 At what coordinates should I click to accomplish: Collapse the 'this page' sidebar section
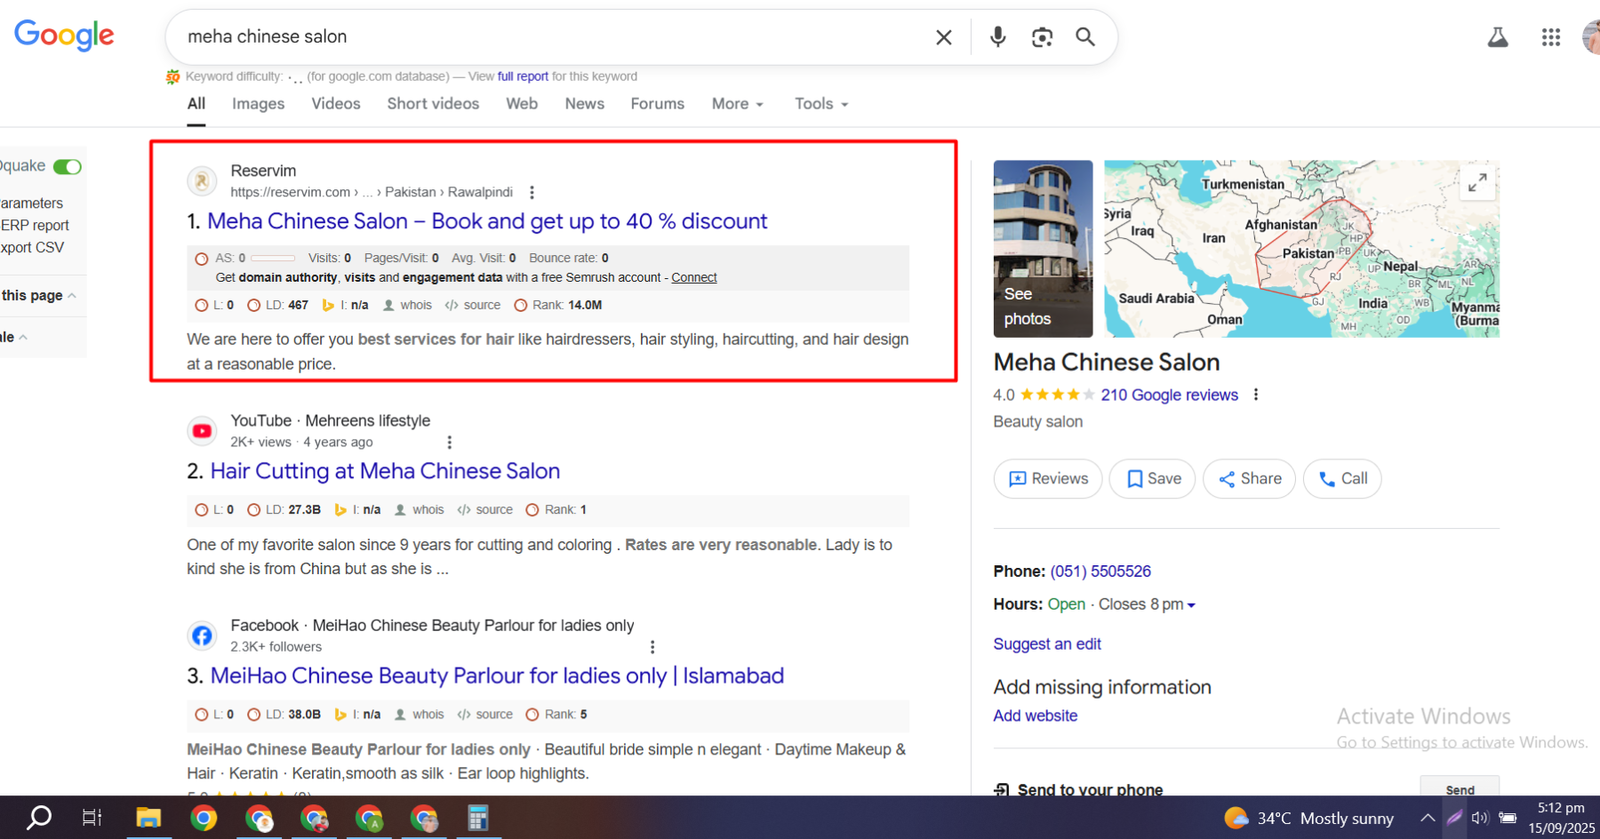click(x=40, y=296)
